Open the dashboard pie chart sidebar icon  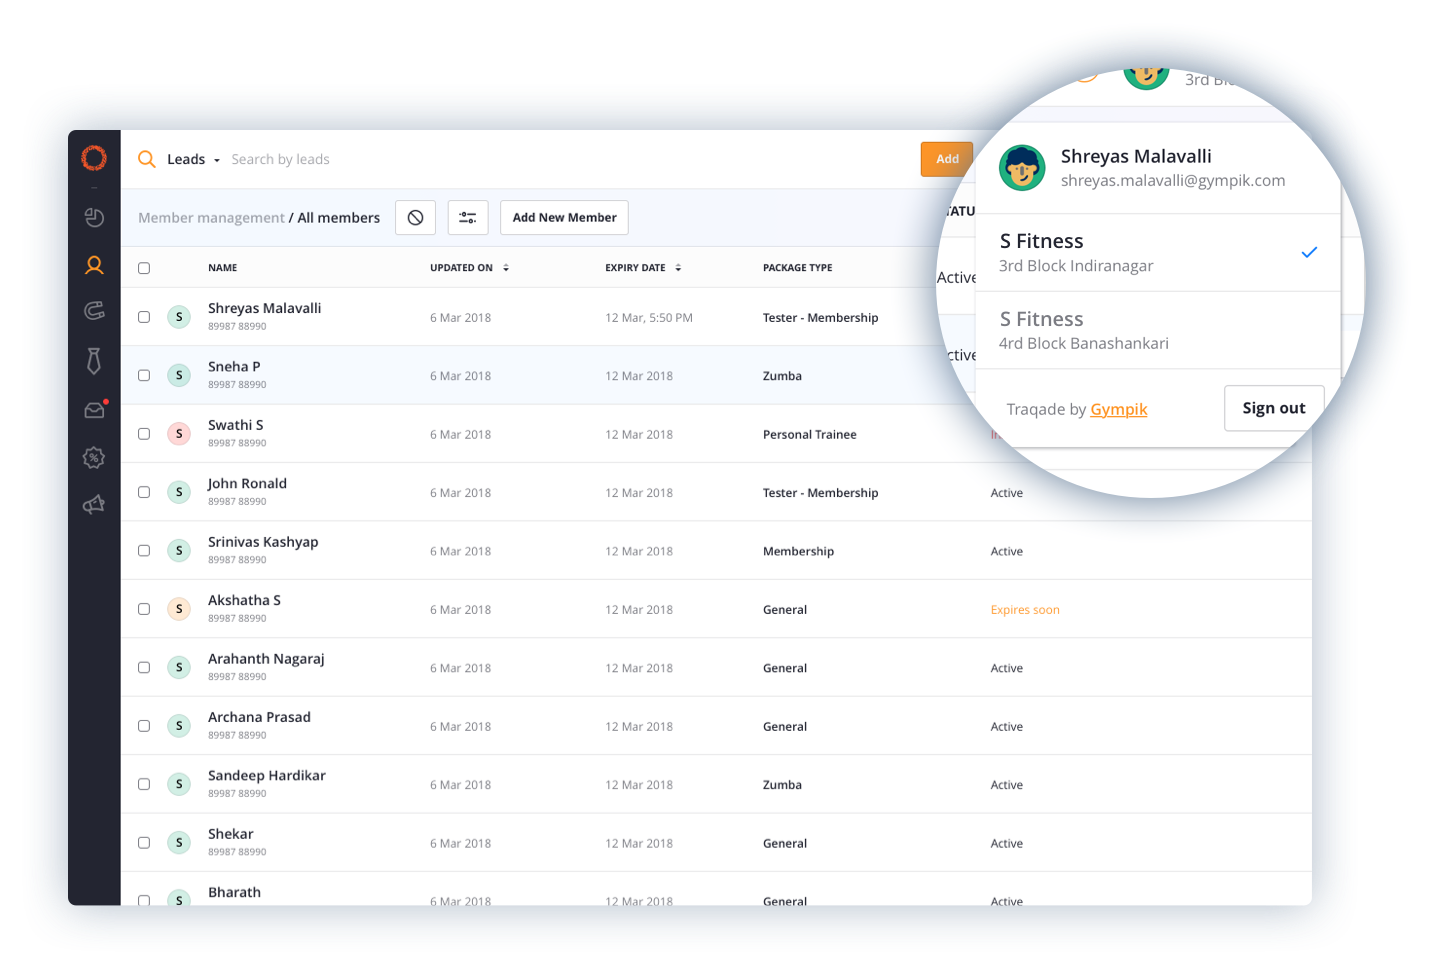(94, 217)
